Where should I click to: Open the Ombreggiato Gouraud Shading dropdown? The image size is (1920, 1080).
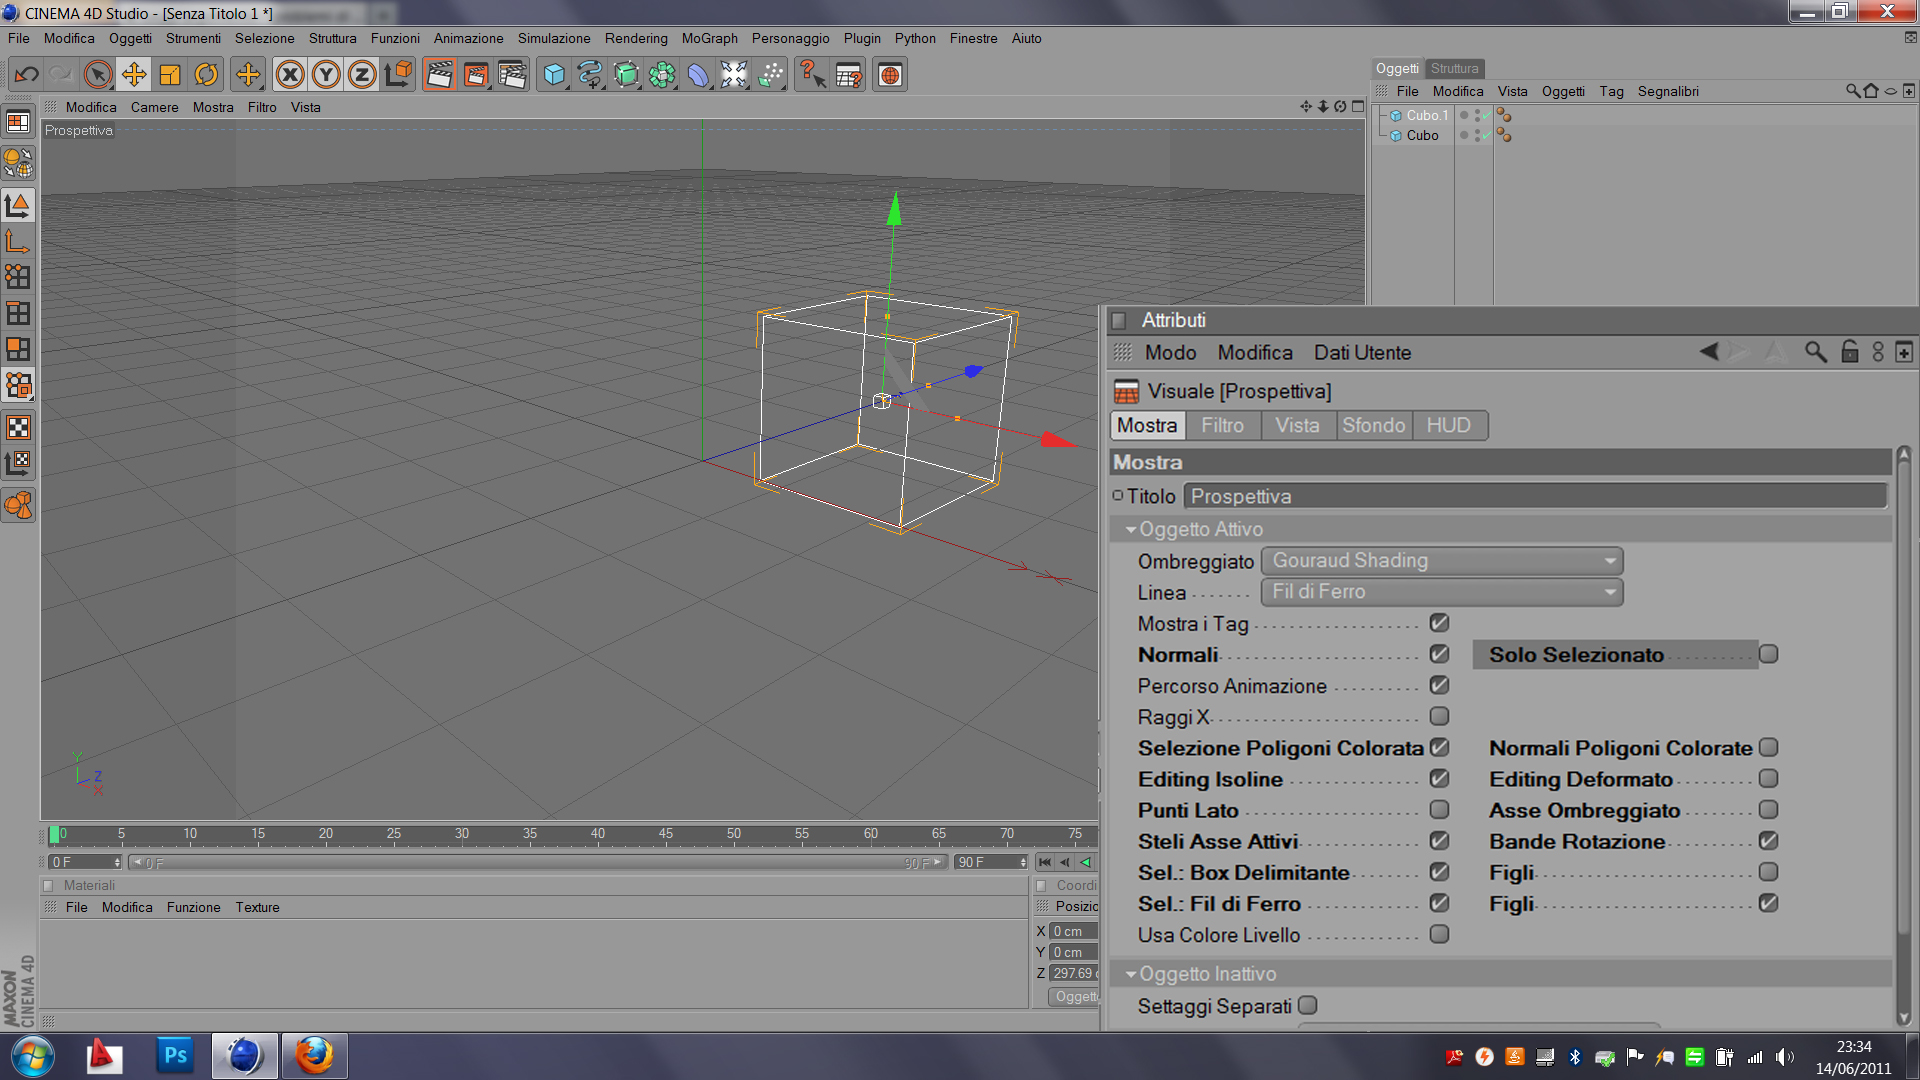(1441, 561)
